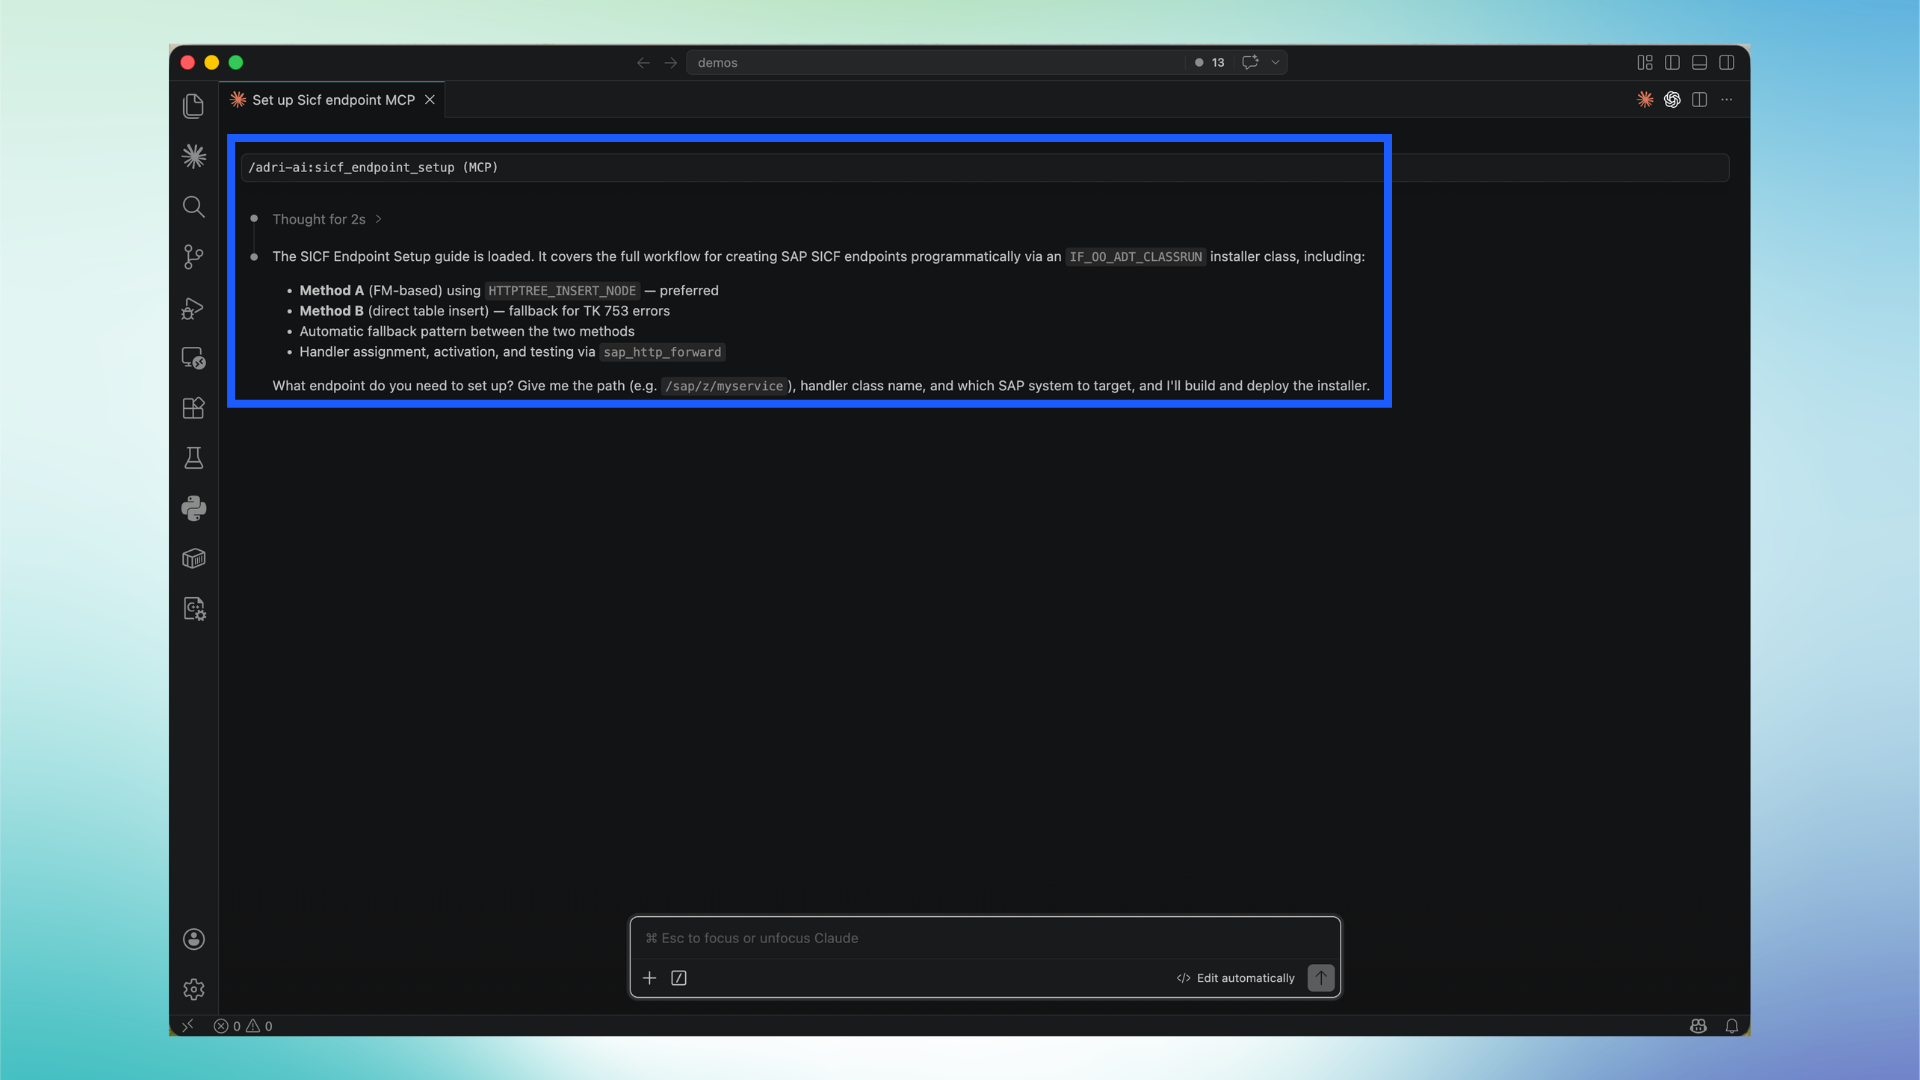Select the Run and Debug icon
Viewport: 1920px width, 1080px height.
click(193, 308)
